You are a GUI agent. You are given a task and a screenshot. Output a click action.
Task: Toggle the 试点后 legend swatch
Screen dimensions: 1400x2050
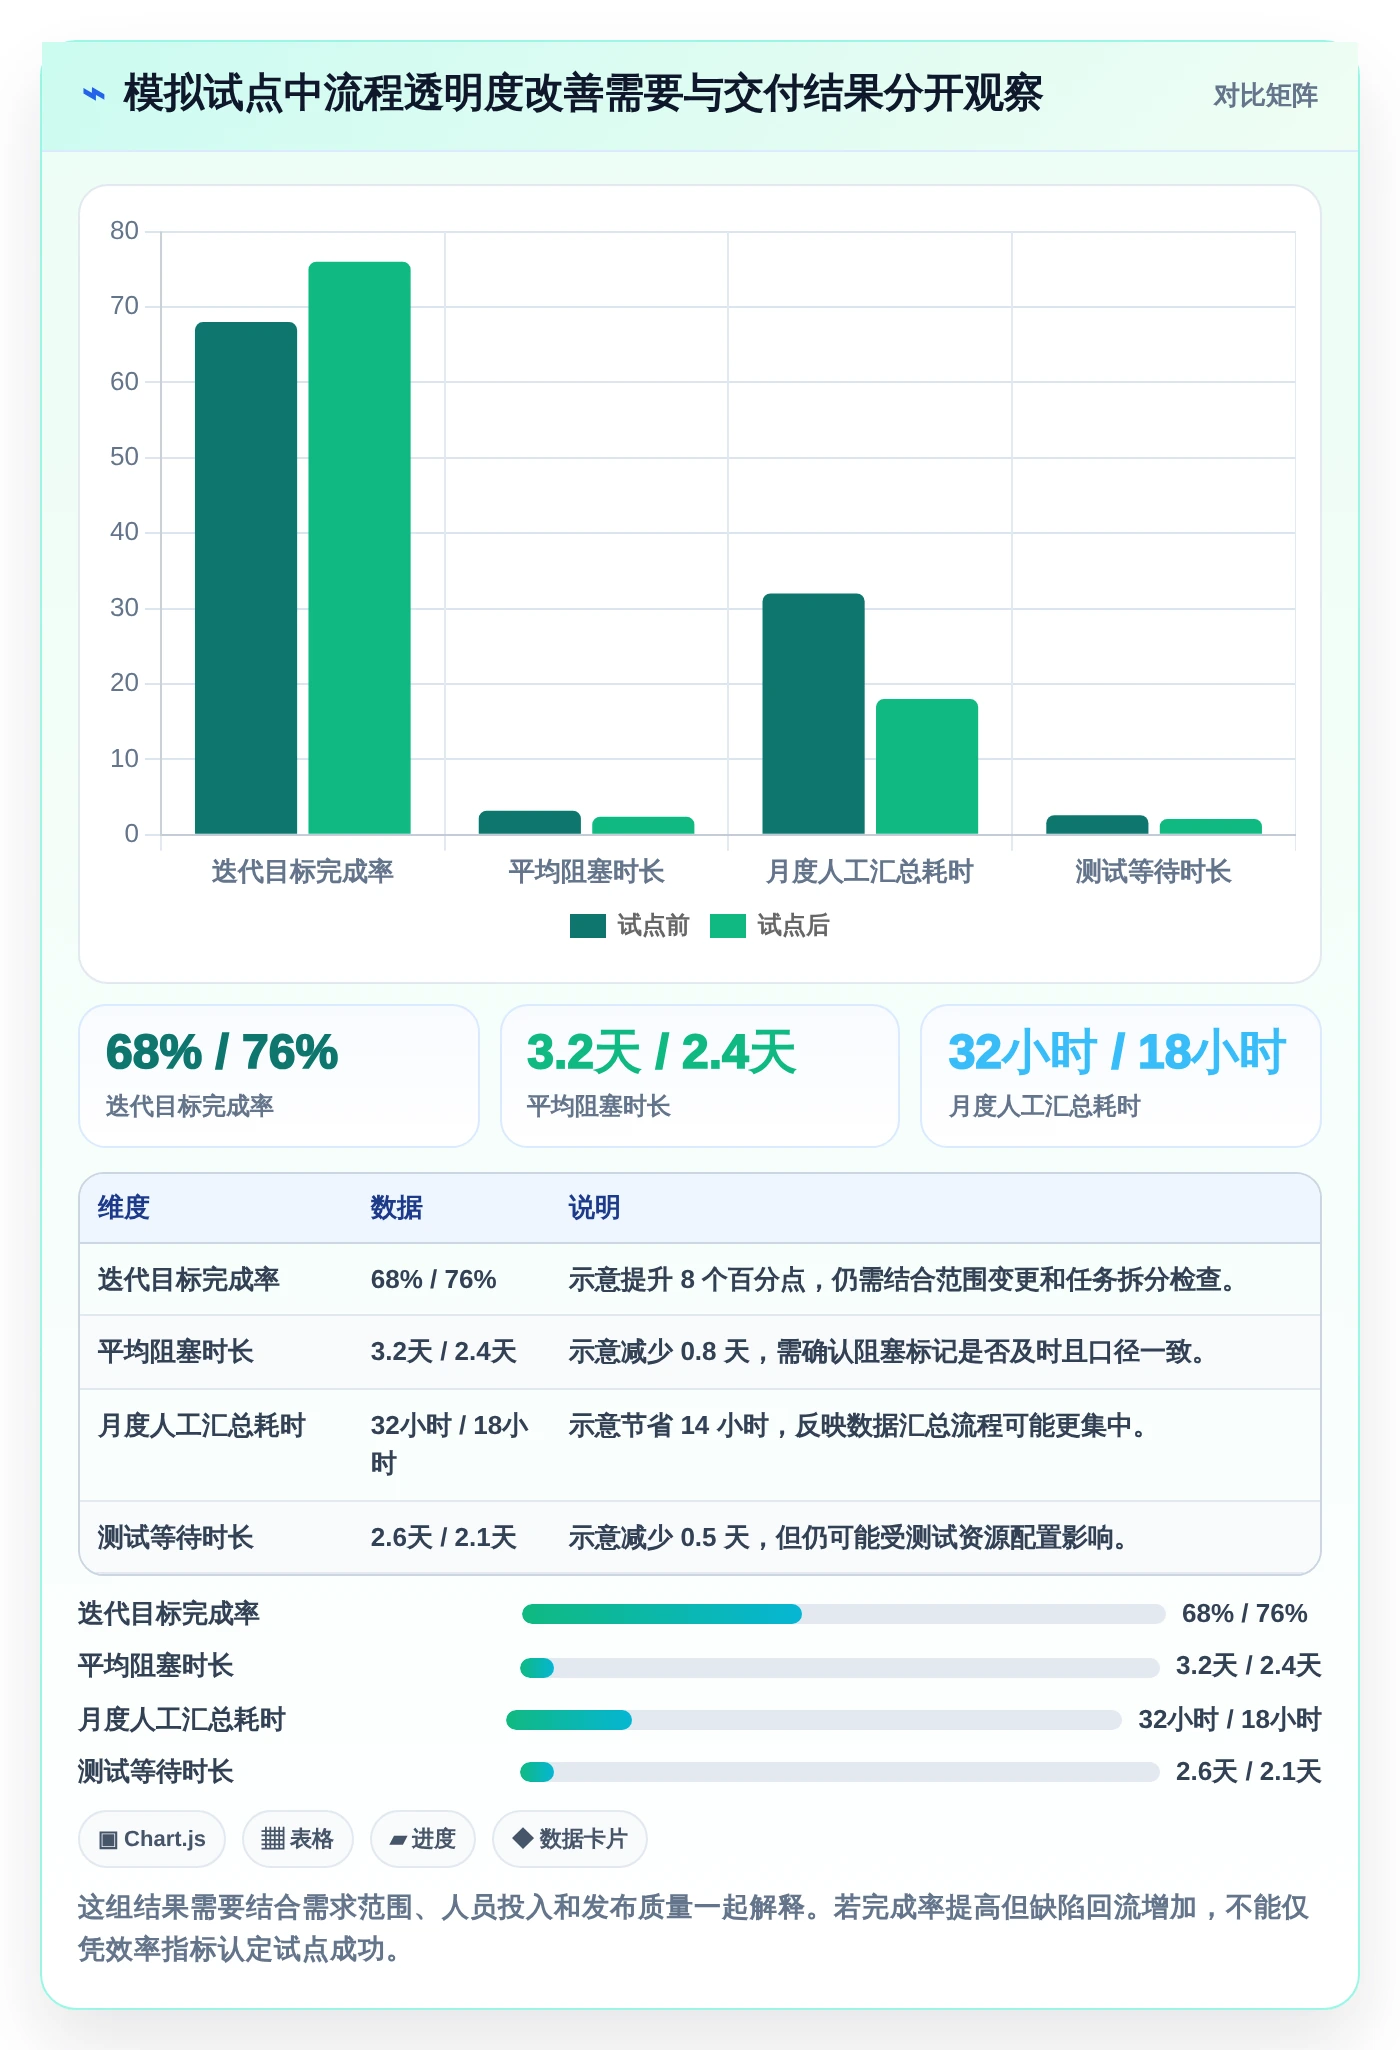(x=728, y=926)
